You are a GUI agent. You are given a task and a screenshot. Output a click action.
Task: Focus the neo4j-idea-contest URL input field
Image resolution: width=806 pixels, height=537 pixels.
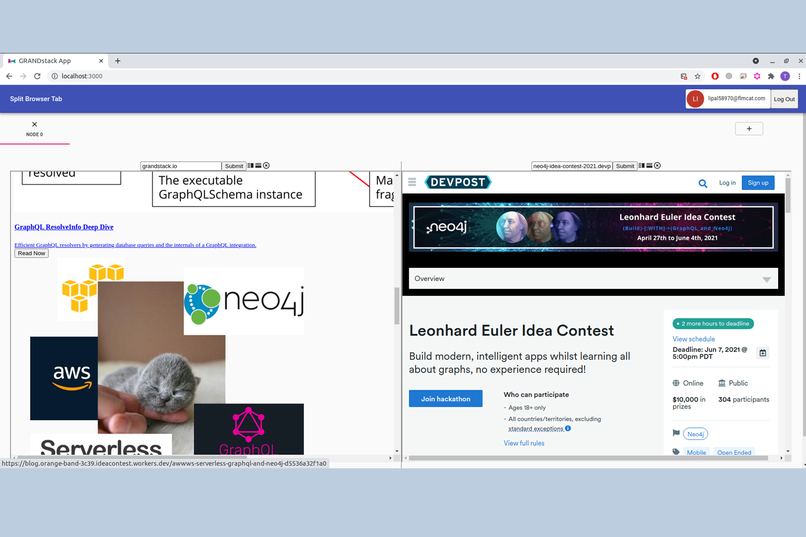coord(572,166)
